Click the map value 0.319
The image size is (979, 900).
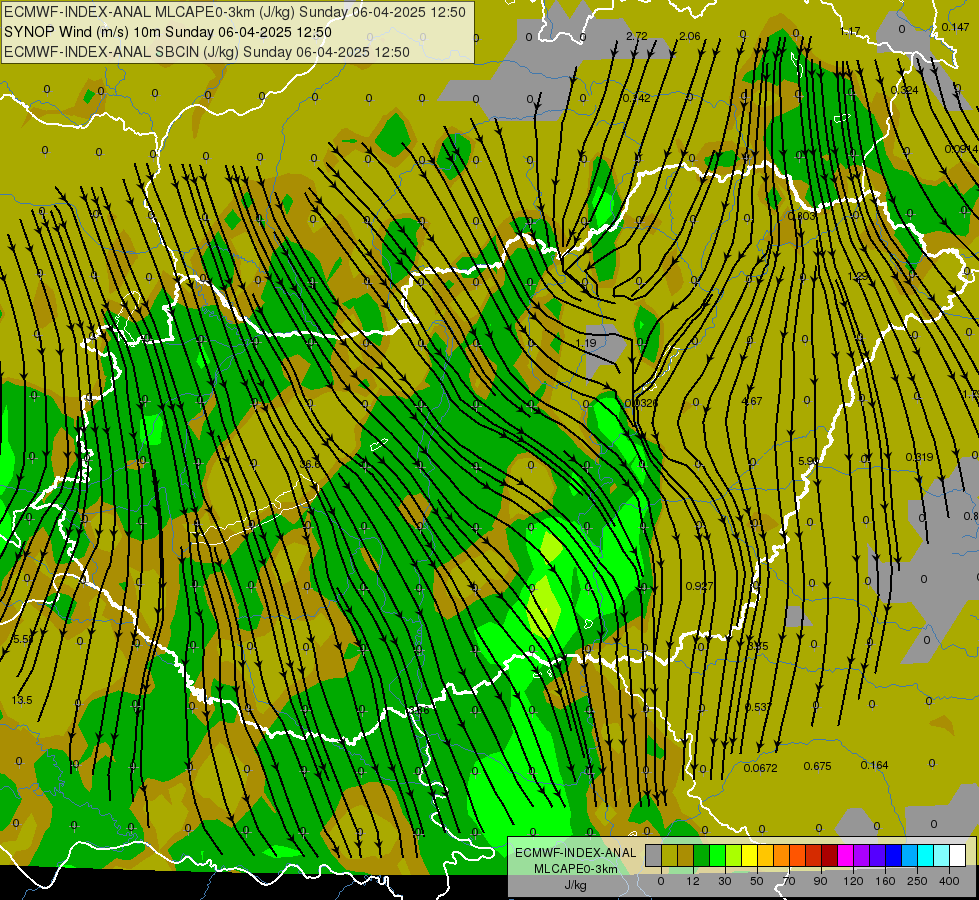(920, 457)
